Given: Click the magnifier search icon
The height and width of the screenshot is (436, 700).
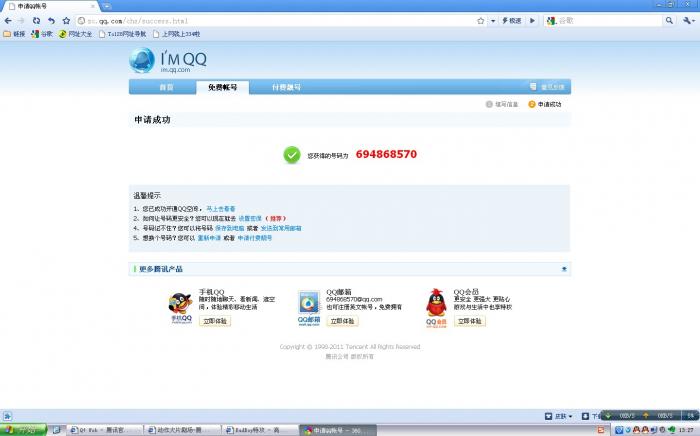Looking at the screenshot, I should [669, 21].
